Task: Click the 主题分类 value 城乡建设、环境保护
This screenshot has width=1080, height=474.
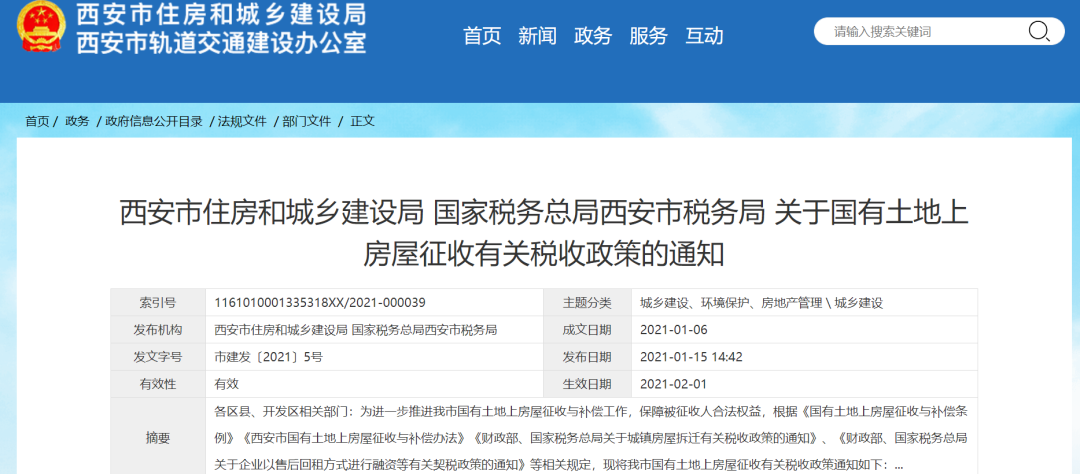Action: click(x=760, y=302)
